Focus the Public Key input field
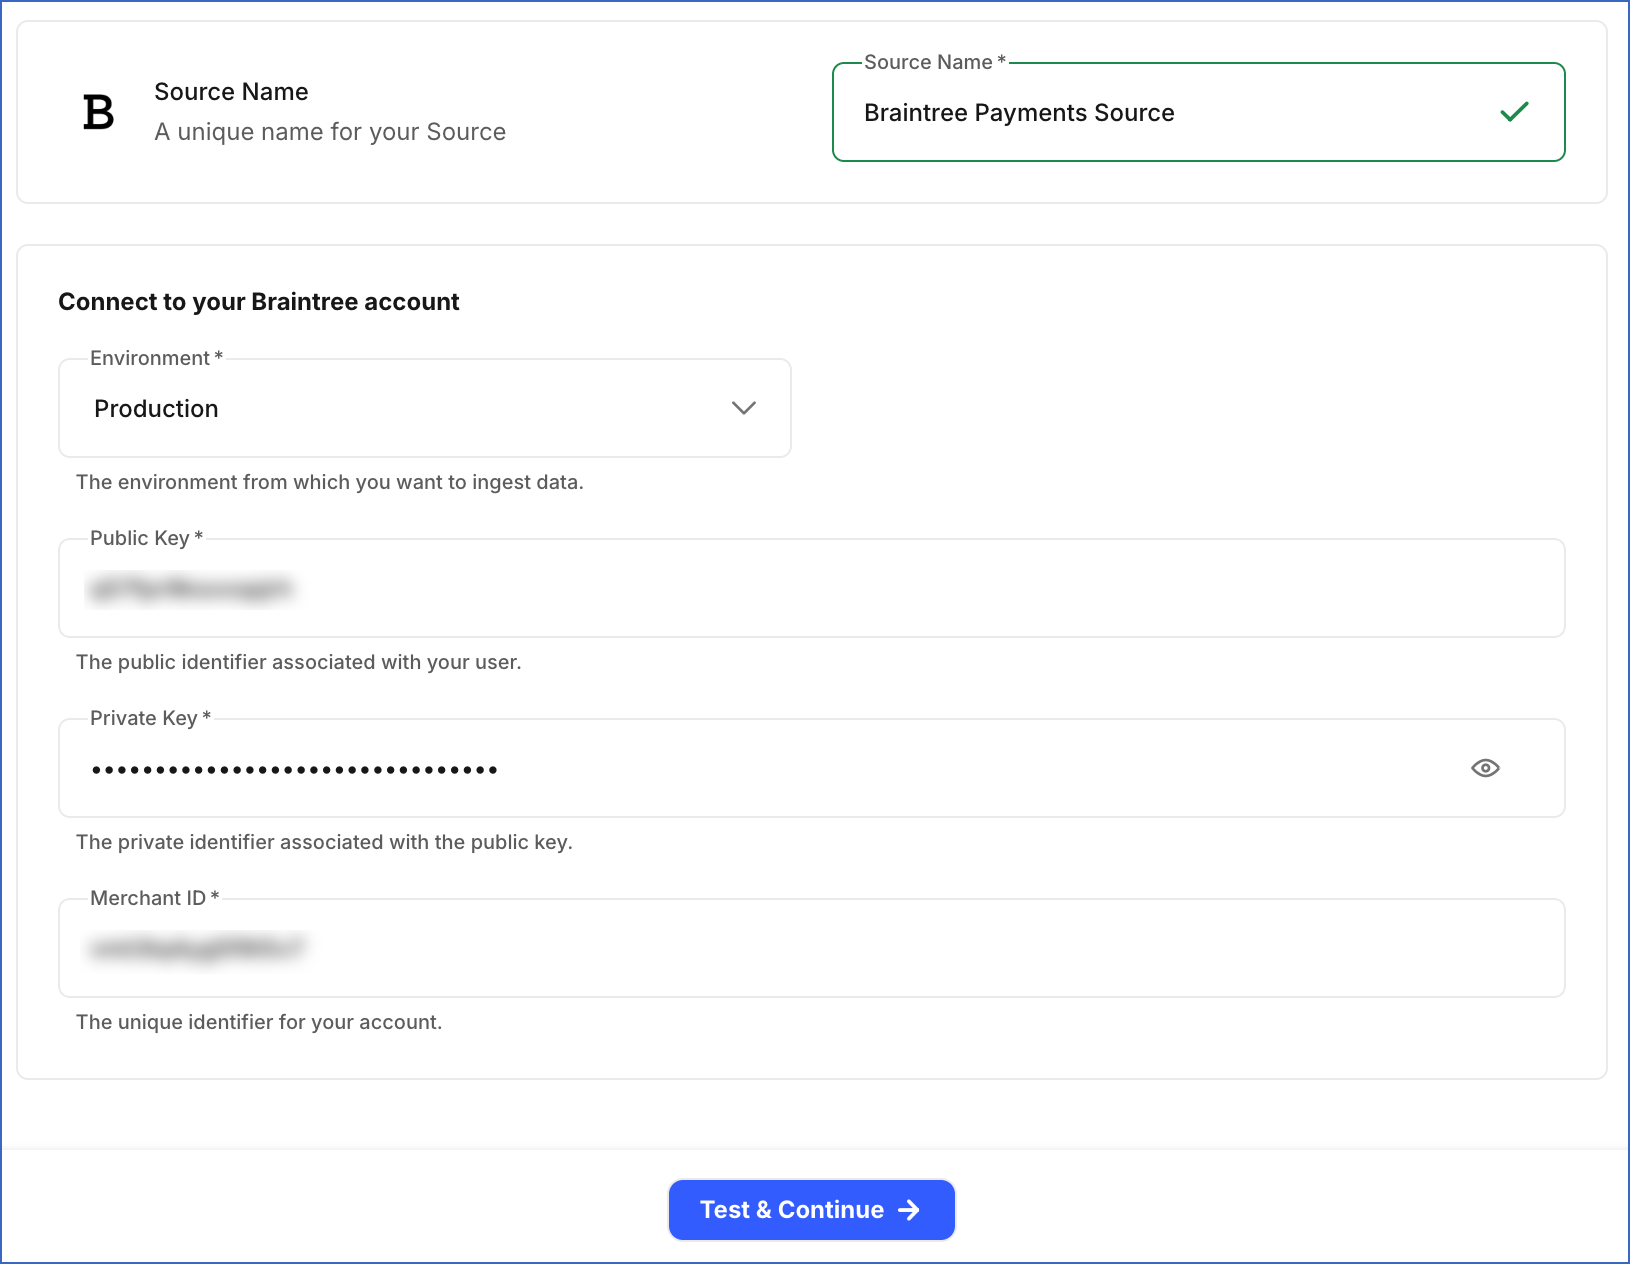The width and height of the screenshot is (1630, 1264). [x=811, y=588]
